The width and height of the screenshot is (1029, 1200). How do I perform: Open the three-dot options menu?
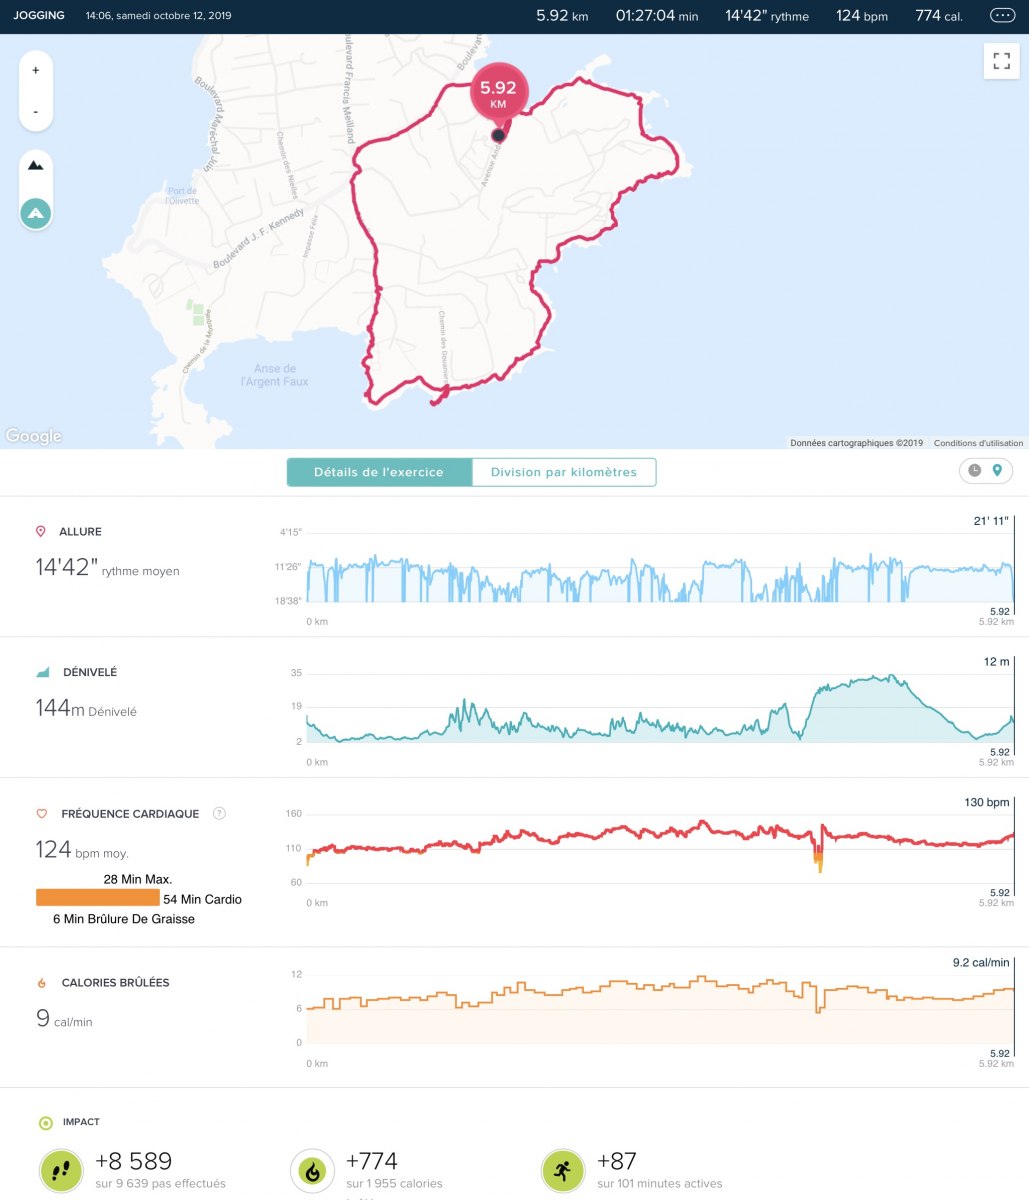1001,16
